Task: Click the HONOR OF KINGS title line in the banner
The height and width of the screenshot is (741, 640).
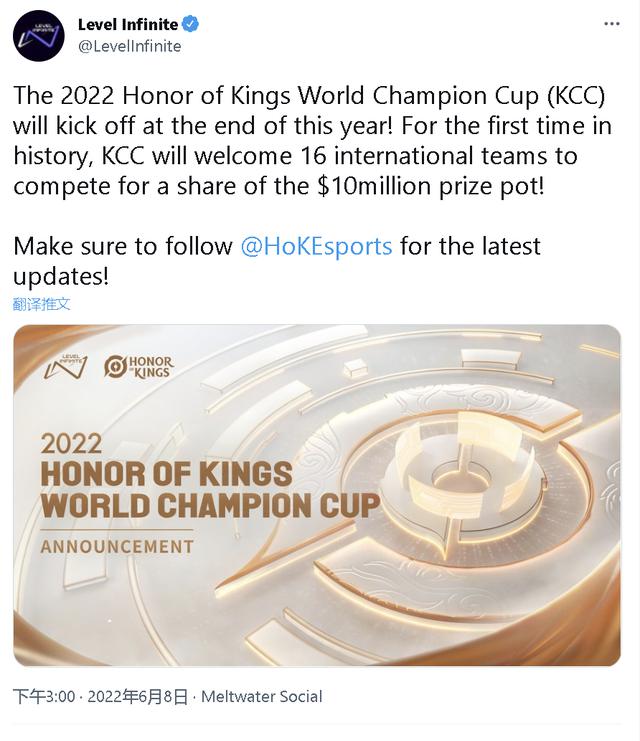Action: pos(166,474)
